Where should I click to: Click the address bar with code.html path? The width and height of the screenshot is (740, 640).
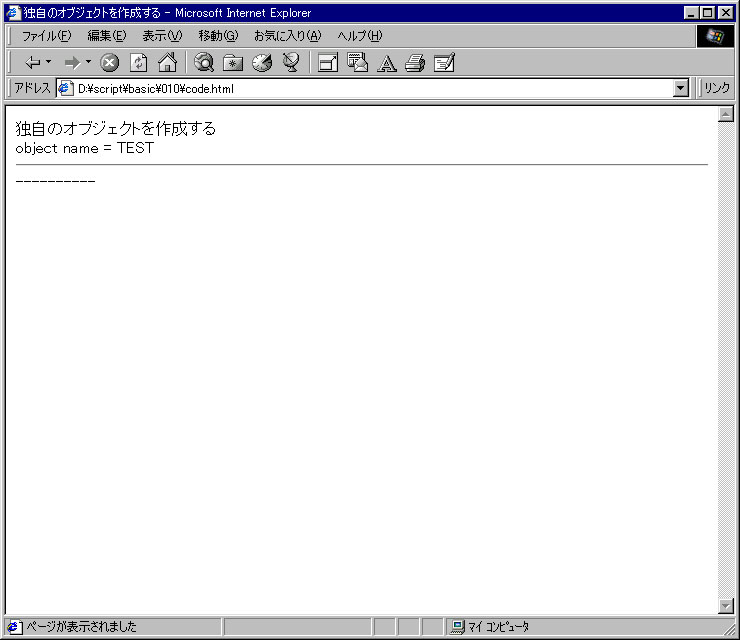pos(373,89)
